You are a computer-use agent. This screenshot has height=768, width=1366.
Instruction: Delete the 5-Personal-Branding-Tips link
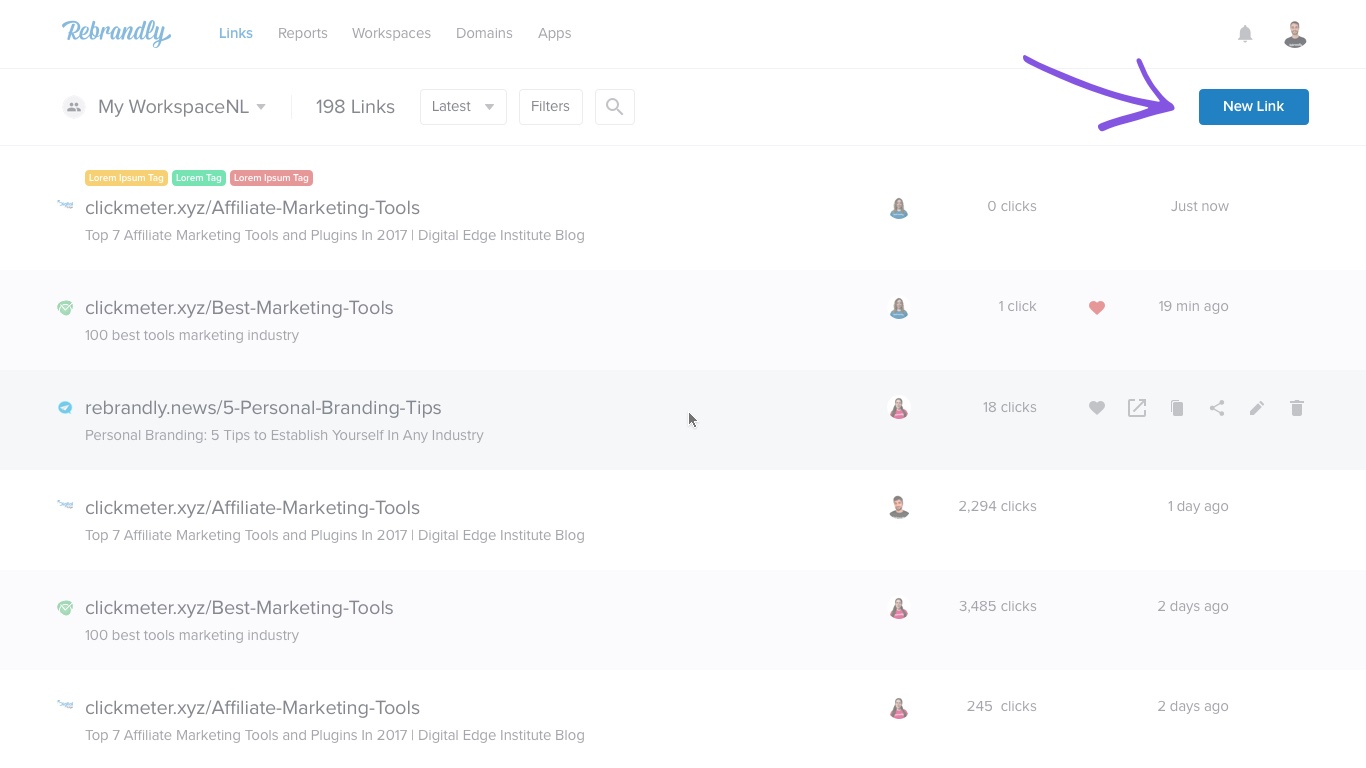(1297, 408)
